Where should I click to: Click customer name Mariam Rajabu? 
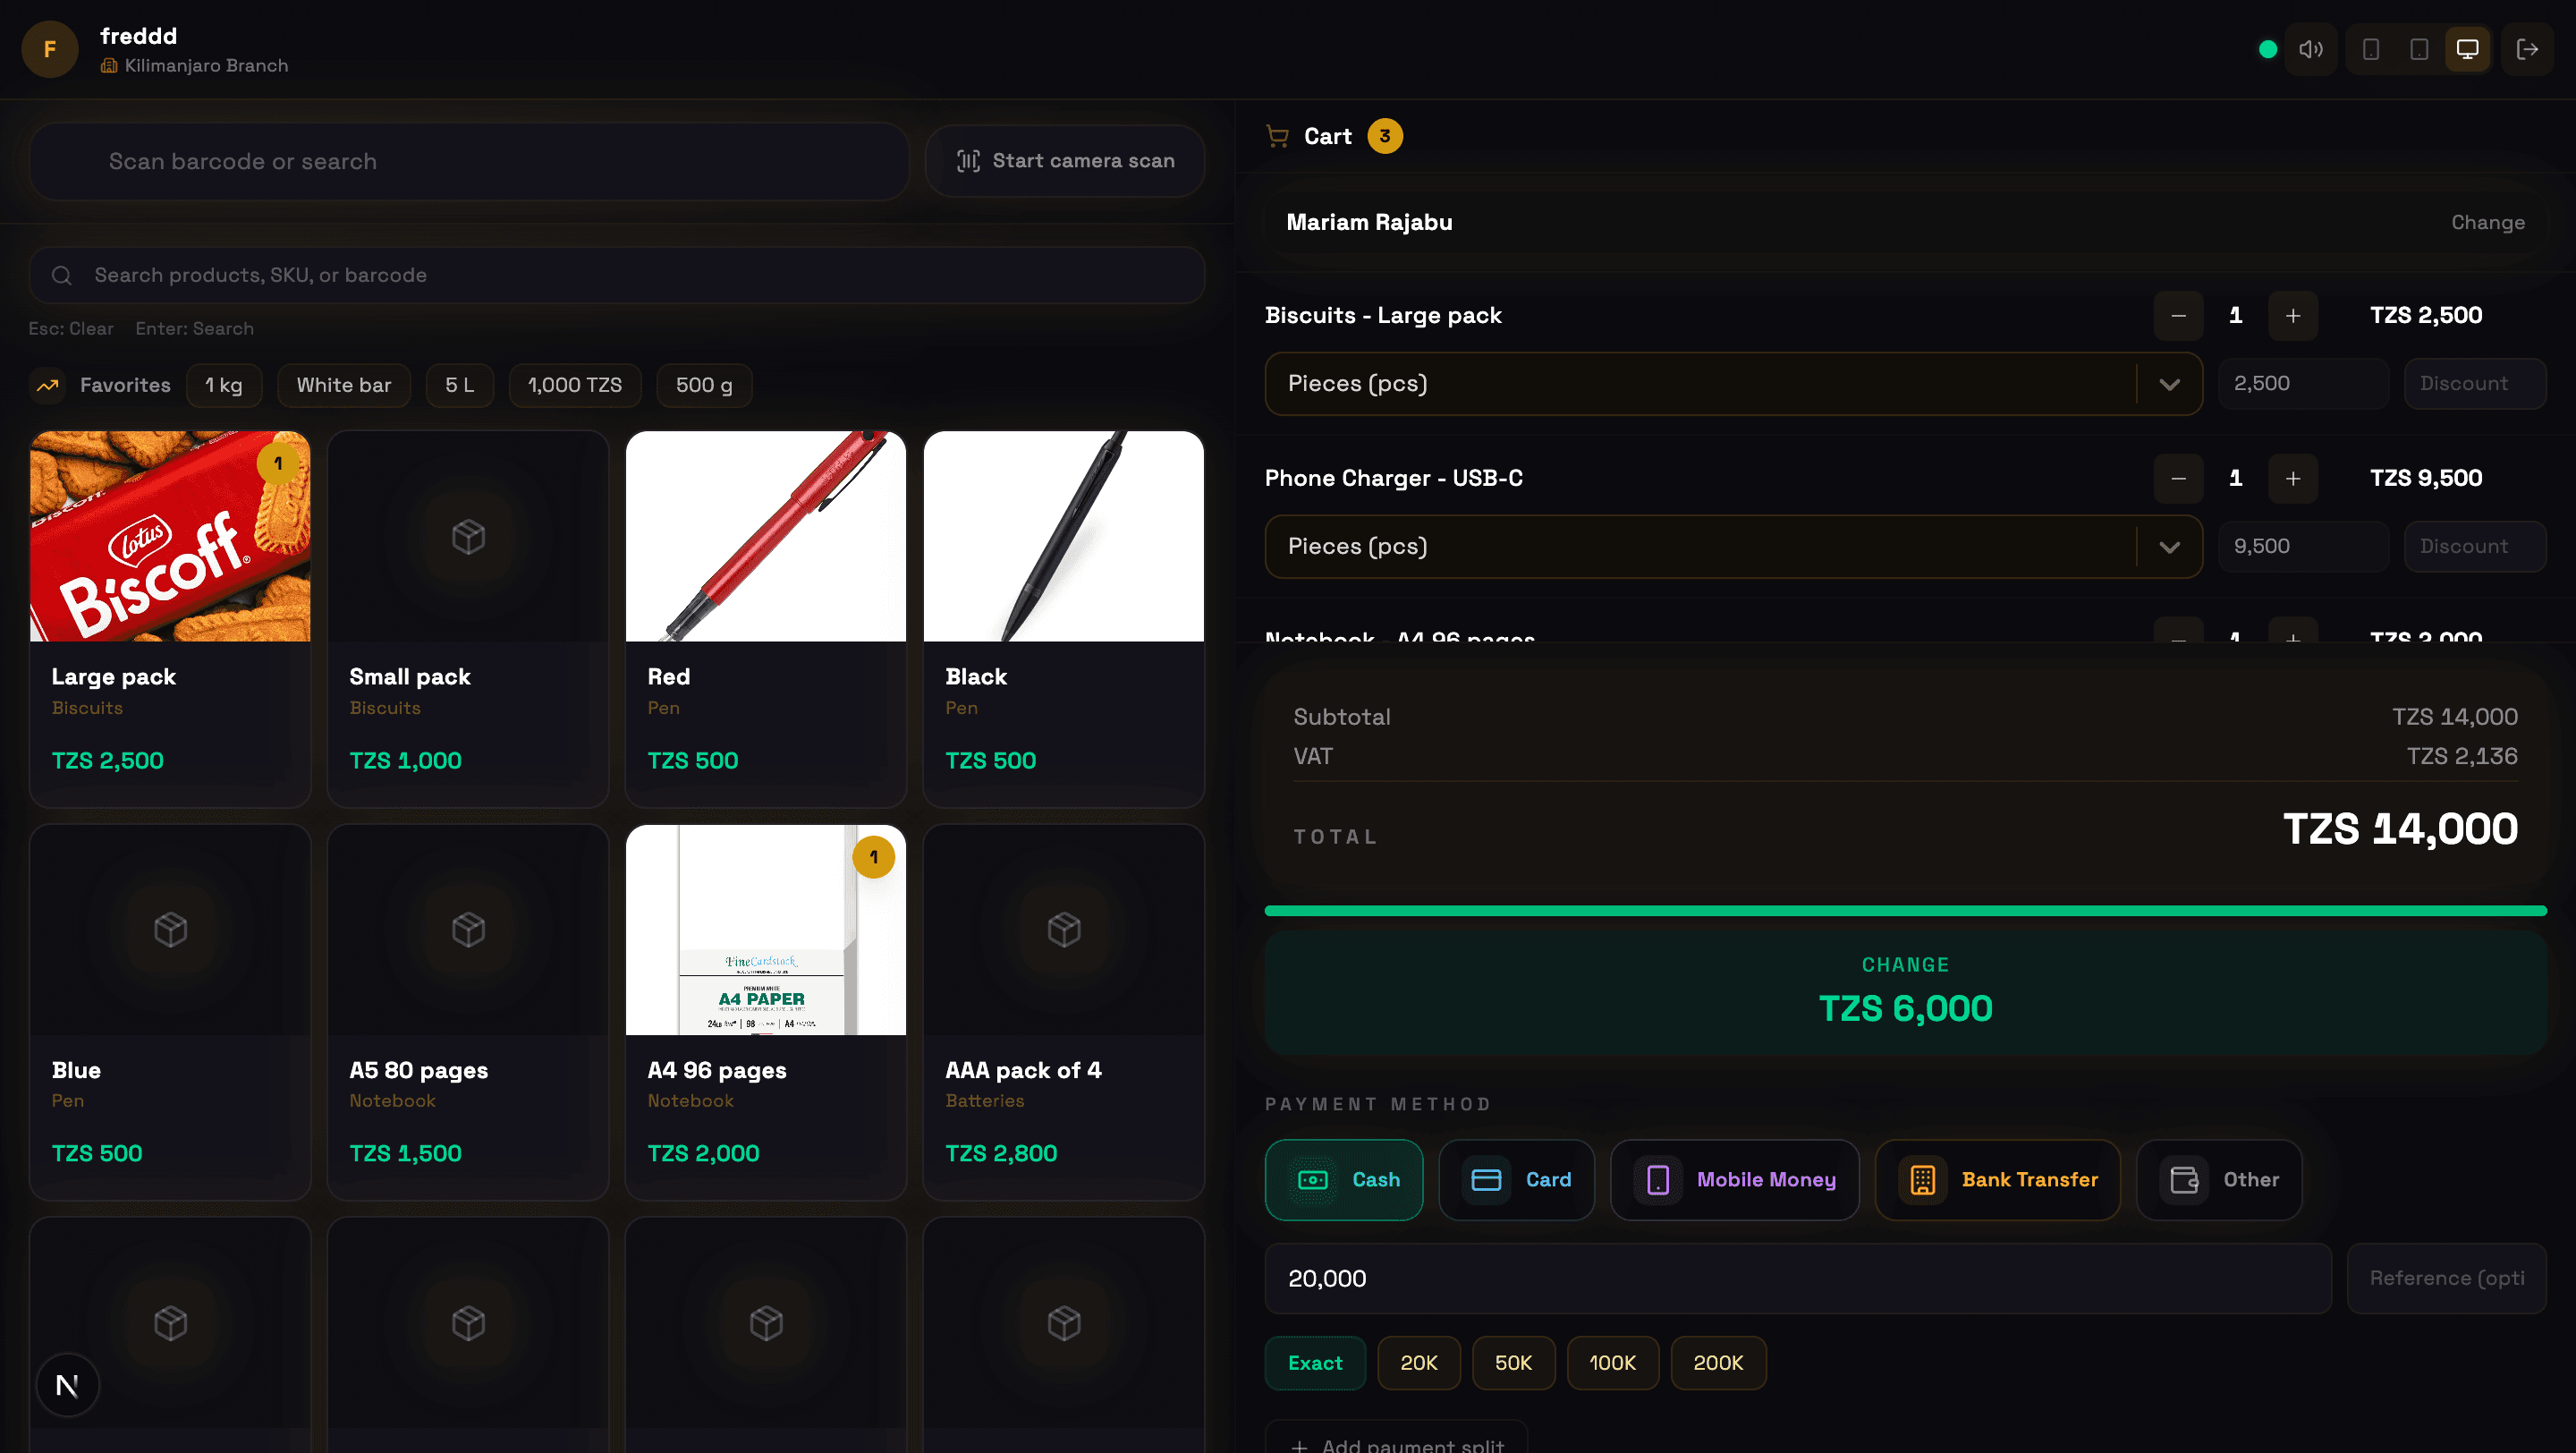pos(1369,223)
